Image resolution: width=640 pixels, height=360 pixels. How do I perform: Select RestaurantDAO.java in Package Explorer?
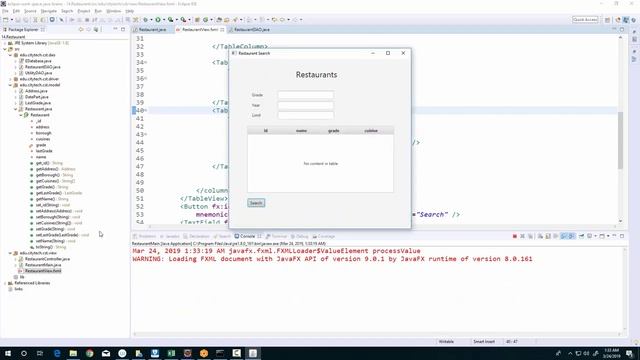click(x=42, y=67)
